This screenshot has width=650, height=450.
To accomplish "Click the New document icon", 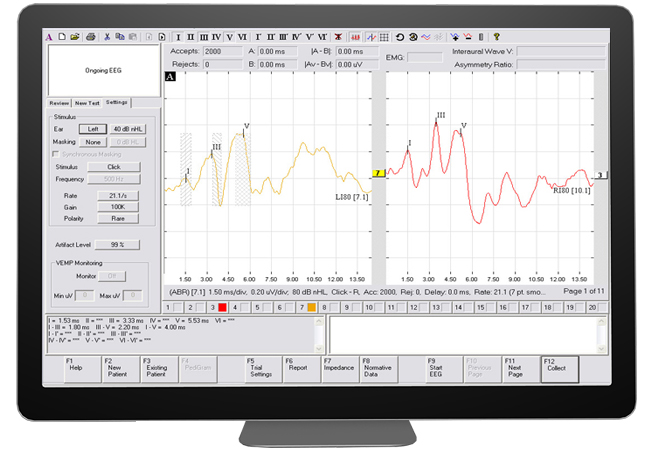I will 62,37.
